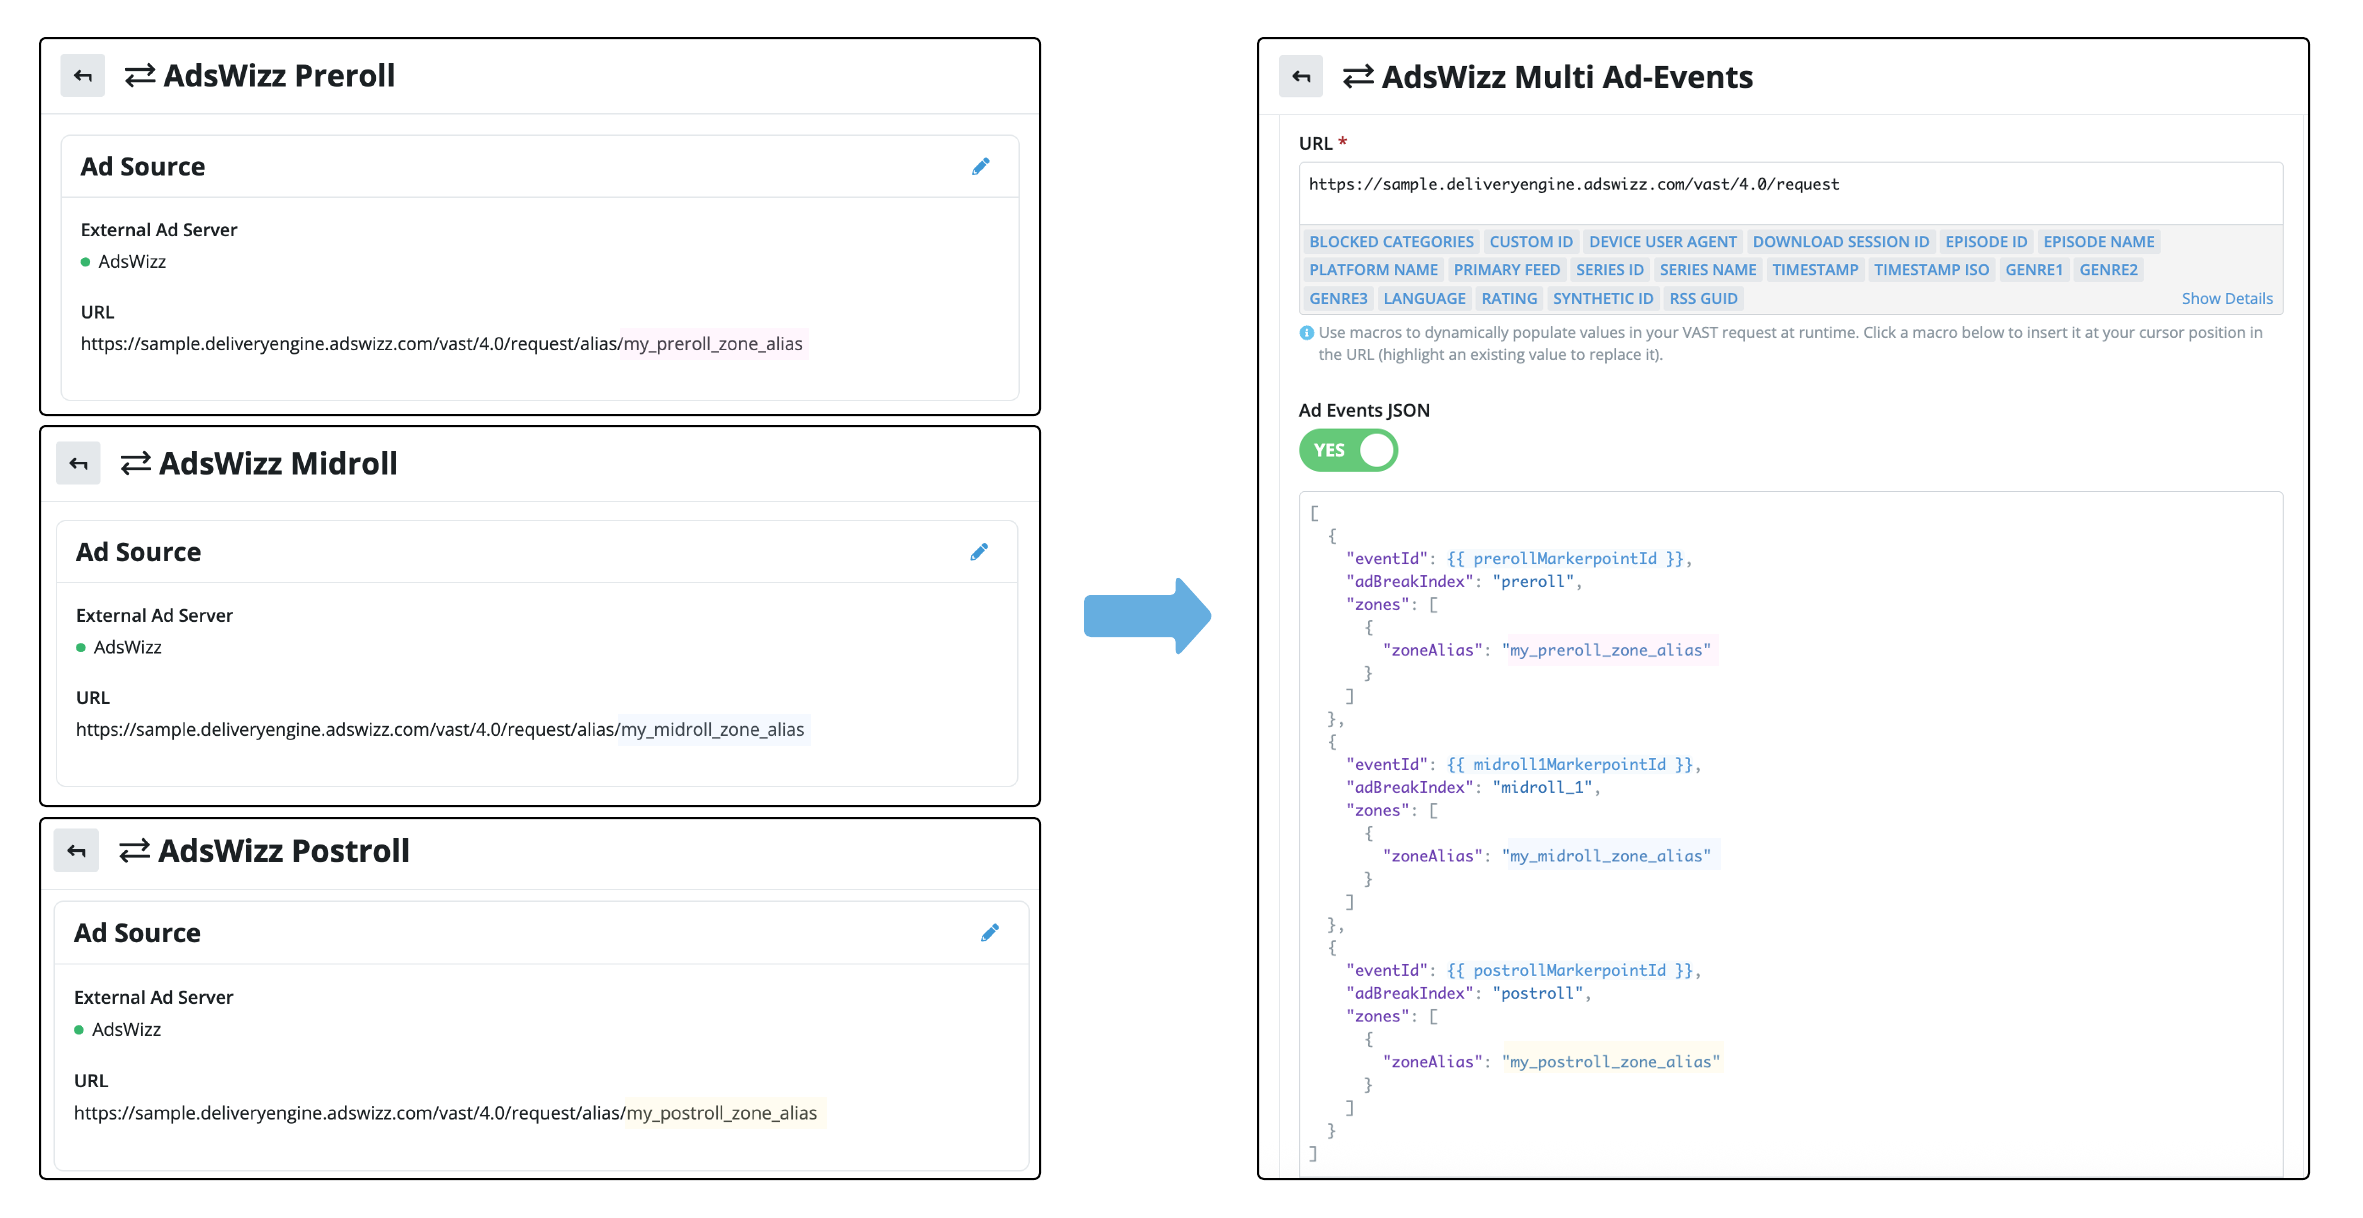Toggle Ad Events JSON switch off
Image resolution: width=2363 pixels, height=1218 pixels.
click(x=1348, y=450)
